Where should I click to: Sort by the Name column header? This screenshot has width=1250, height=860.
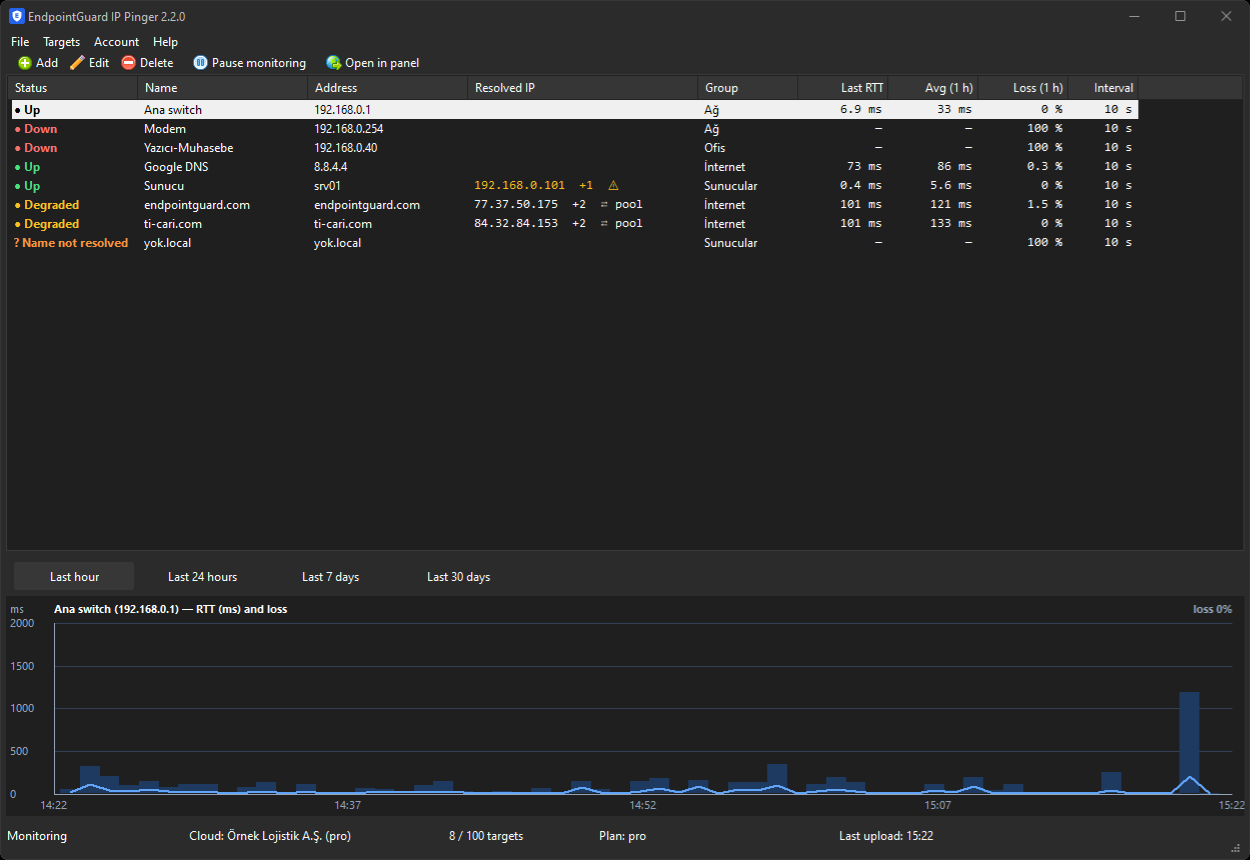(222, 88)
